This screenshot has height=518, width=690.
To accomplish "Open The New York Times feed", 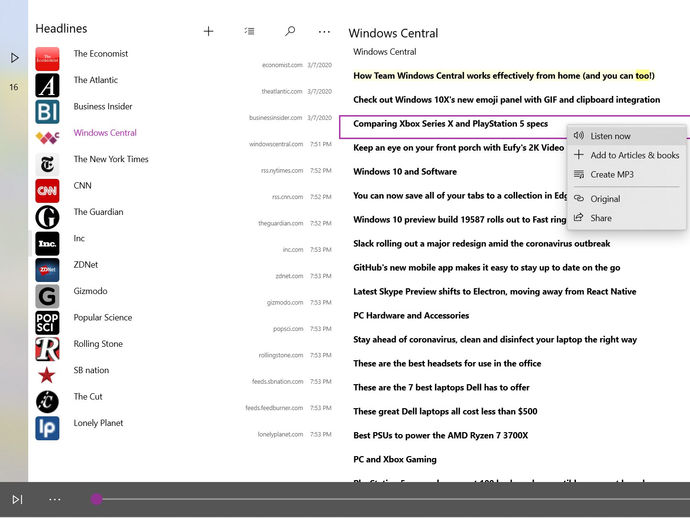I will (111, 159).
